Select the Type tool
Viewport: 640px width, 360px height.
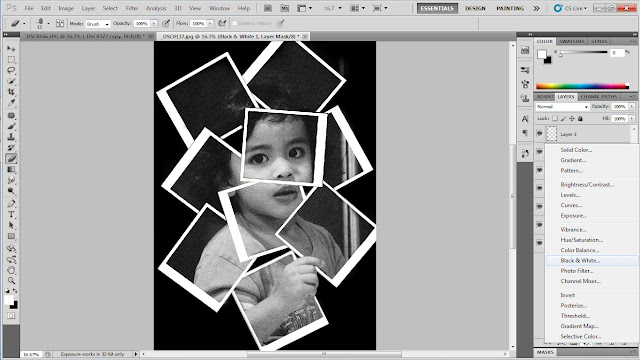pos(11,215)
